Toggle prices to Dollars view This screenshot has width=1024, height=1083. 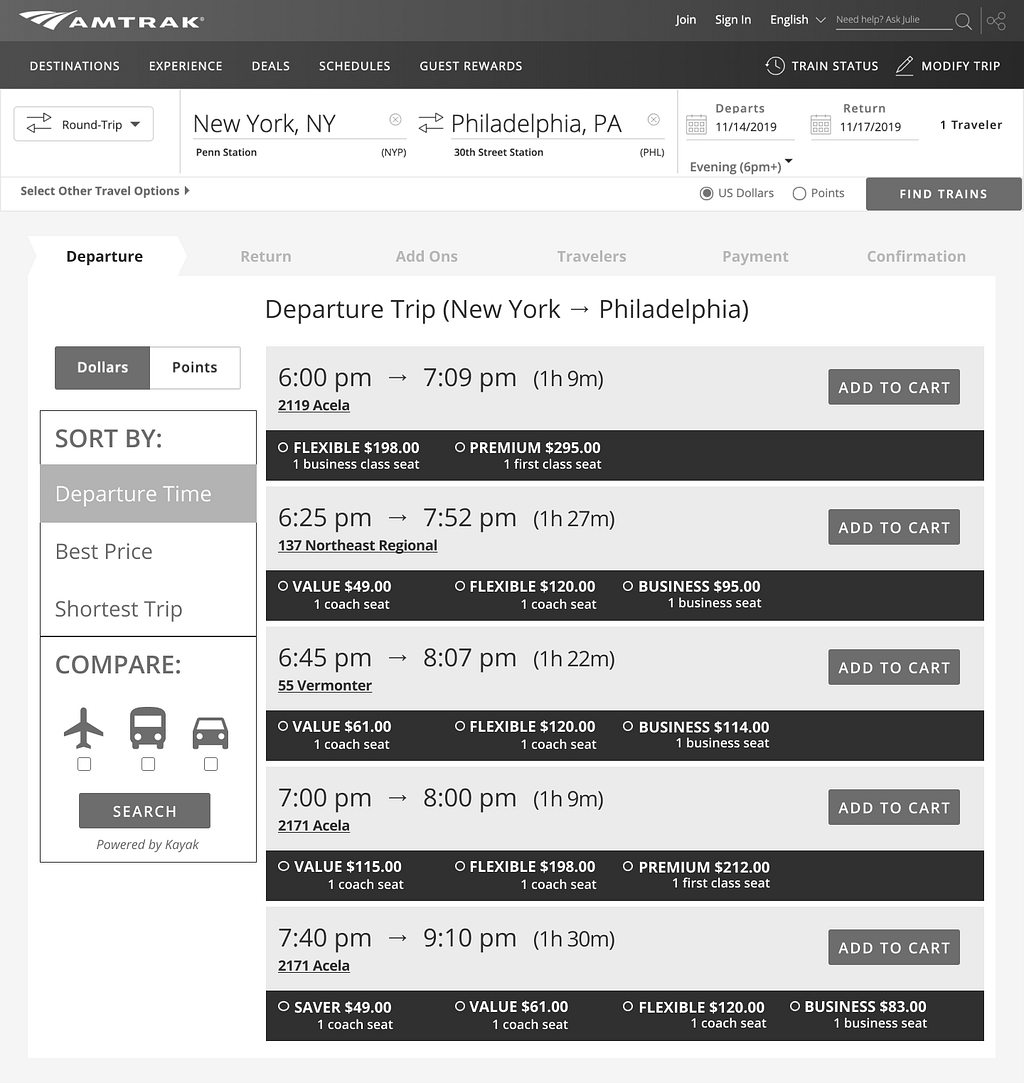click(102, 367)
